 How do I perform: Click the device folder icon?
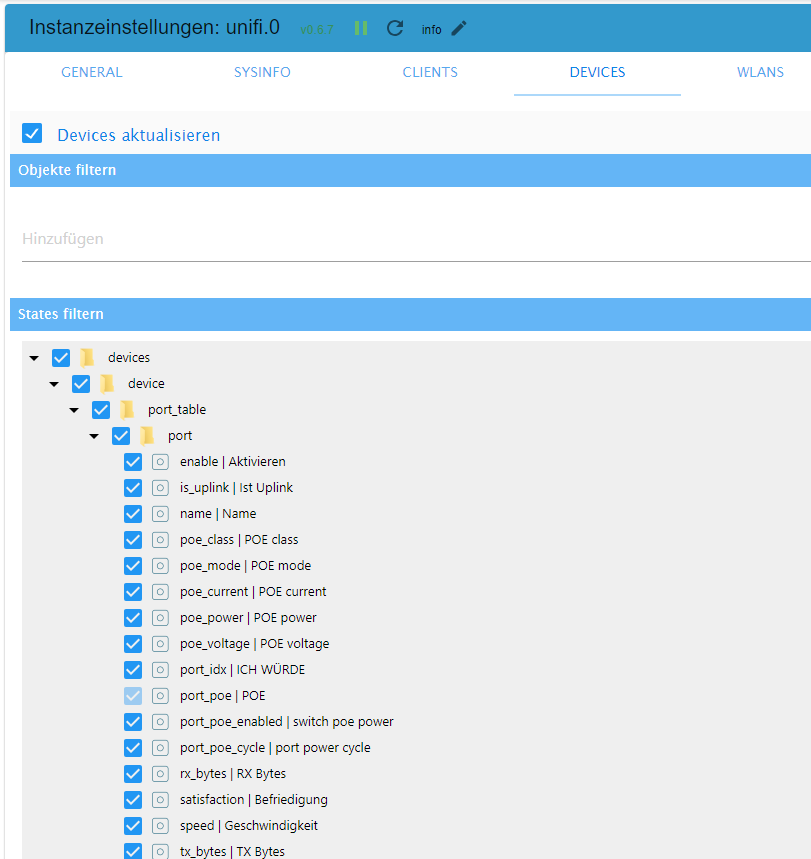click(107, 383)
